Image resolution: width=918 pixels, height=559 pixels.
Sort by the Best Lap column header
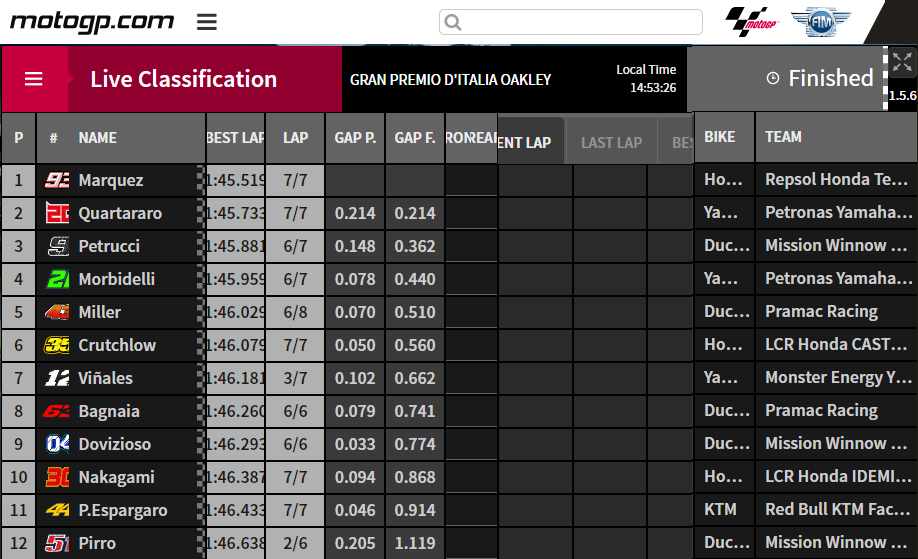click(x=235, y=138)
